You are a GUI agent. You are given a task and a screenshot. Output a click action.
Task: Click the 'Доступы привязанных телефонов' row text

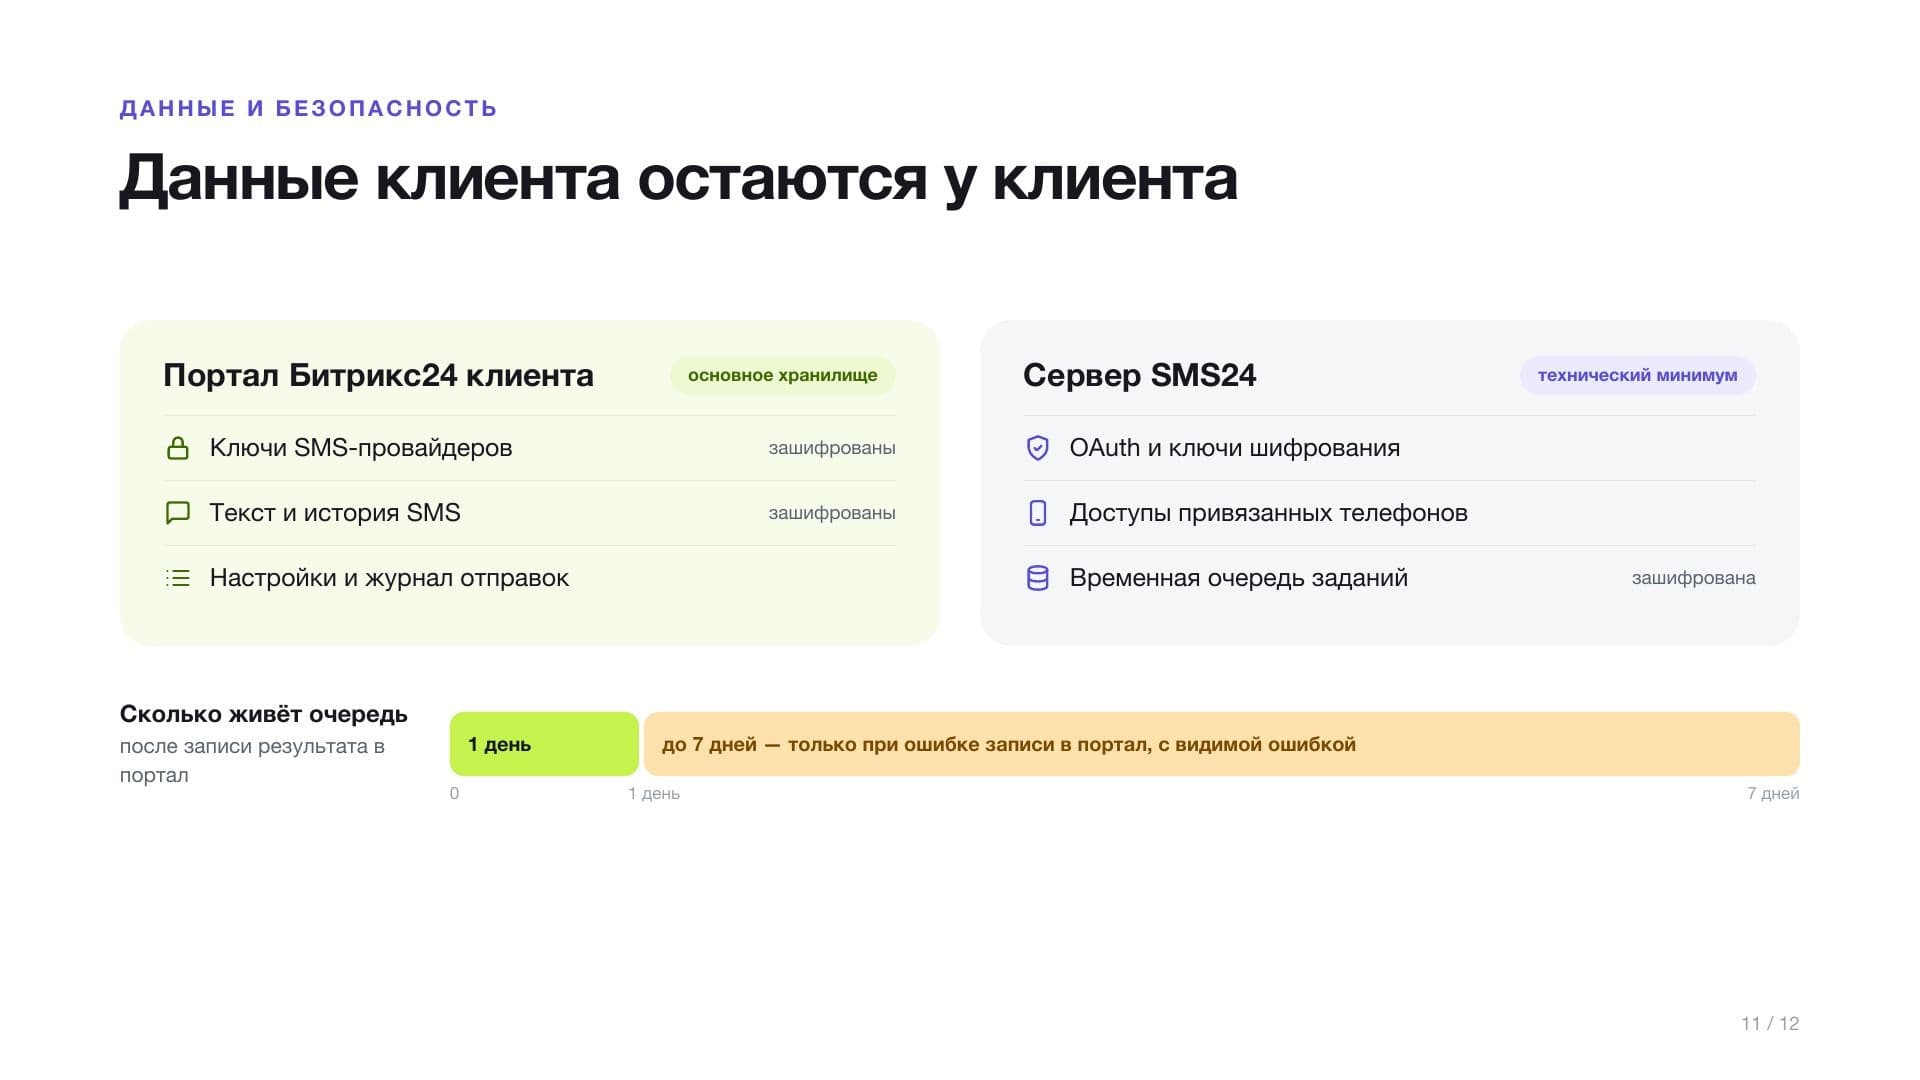tap(1269, 513)
